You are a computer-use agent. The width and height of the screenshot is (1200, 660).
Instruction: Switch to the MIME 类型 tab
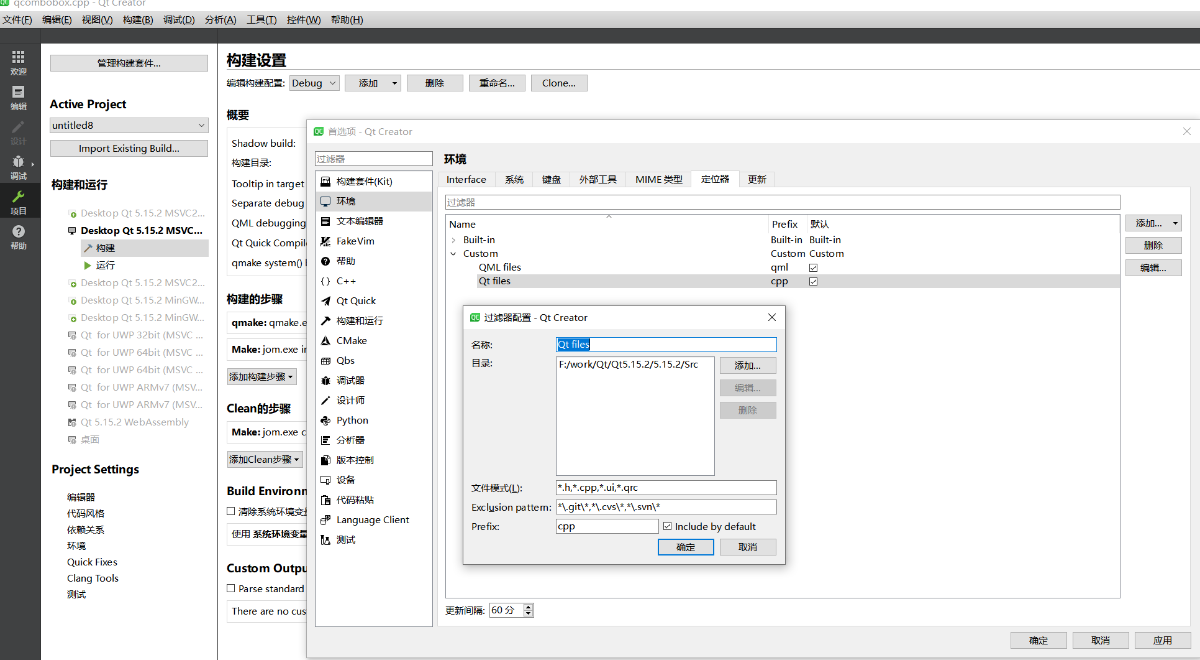659,180
